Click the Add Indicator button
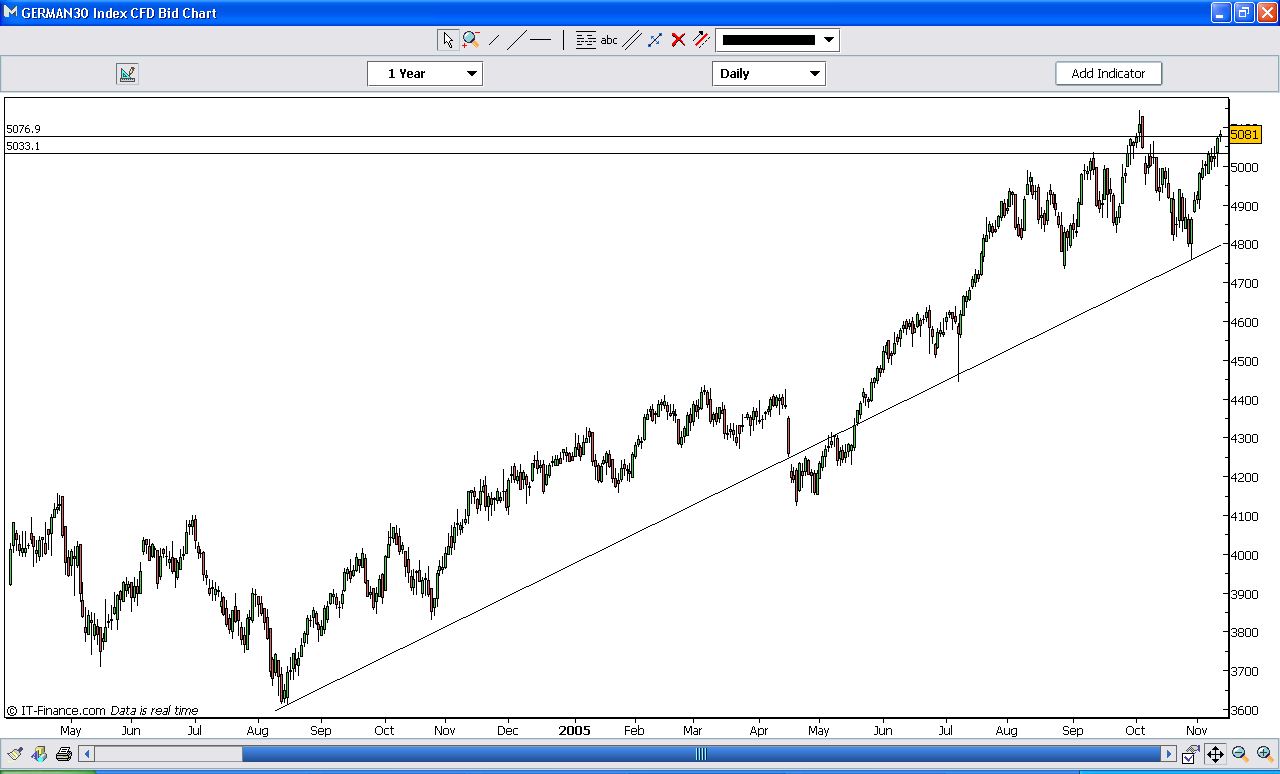This screenshot has width=1280, height=774. (1108, 73)
